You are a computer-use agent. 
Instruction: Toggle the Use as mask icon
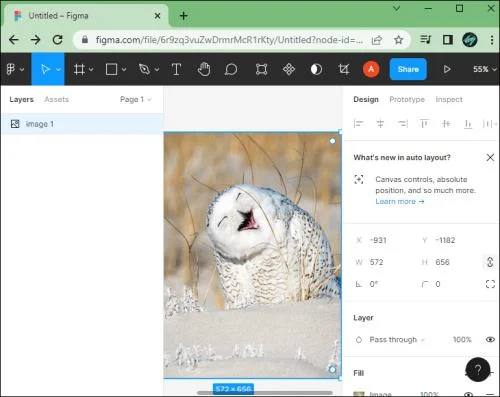[x=316, y=69]
